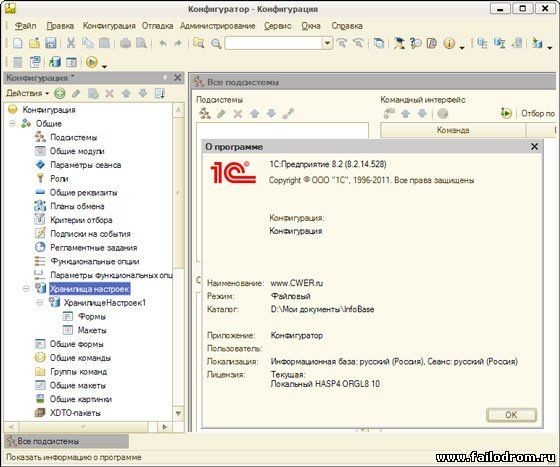Click the Move up arrow in Командный интерфейс toolbar

[x=405, y=114]
